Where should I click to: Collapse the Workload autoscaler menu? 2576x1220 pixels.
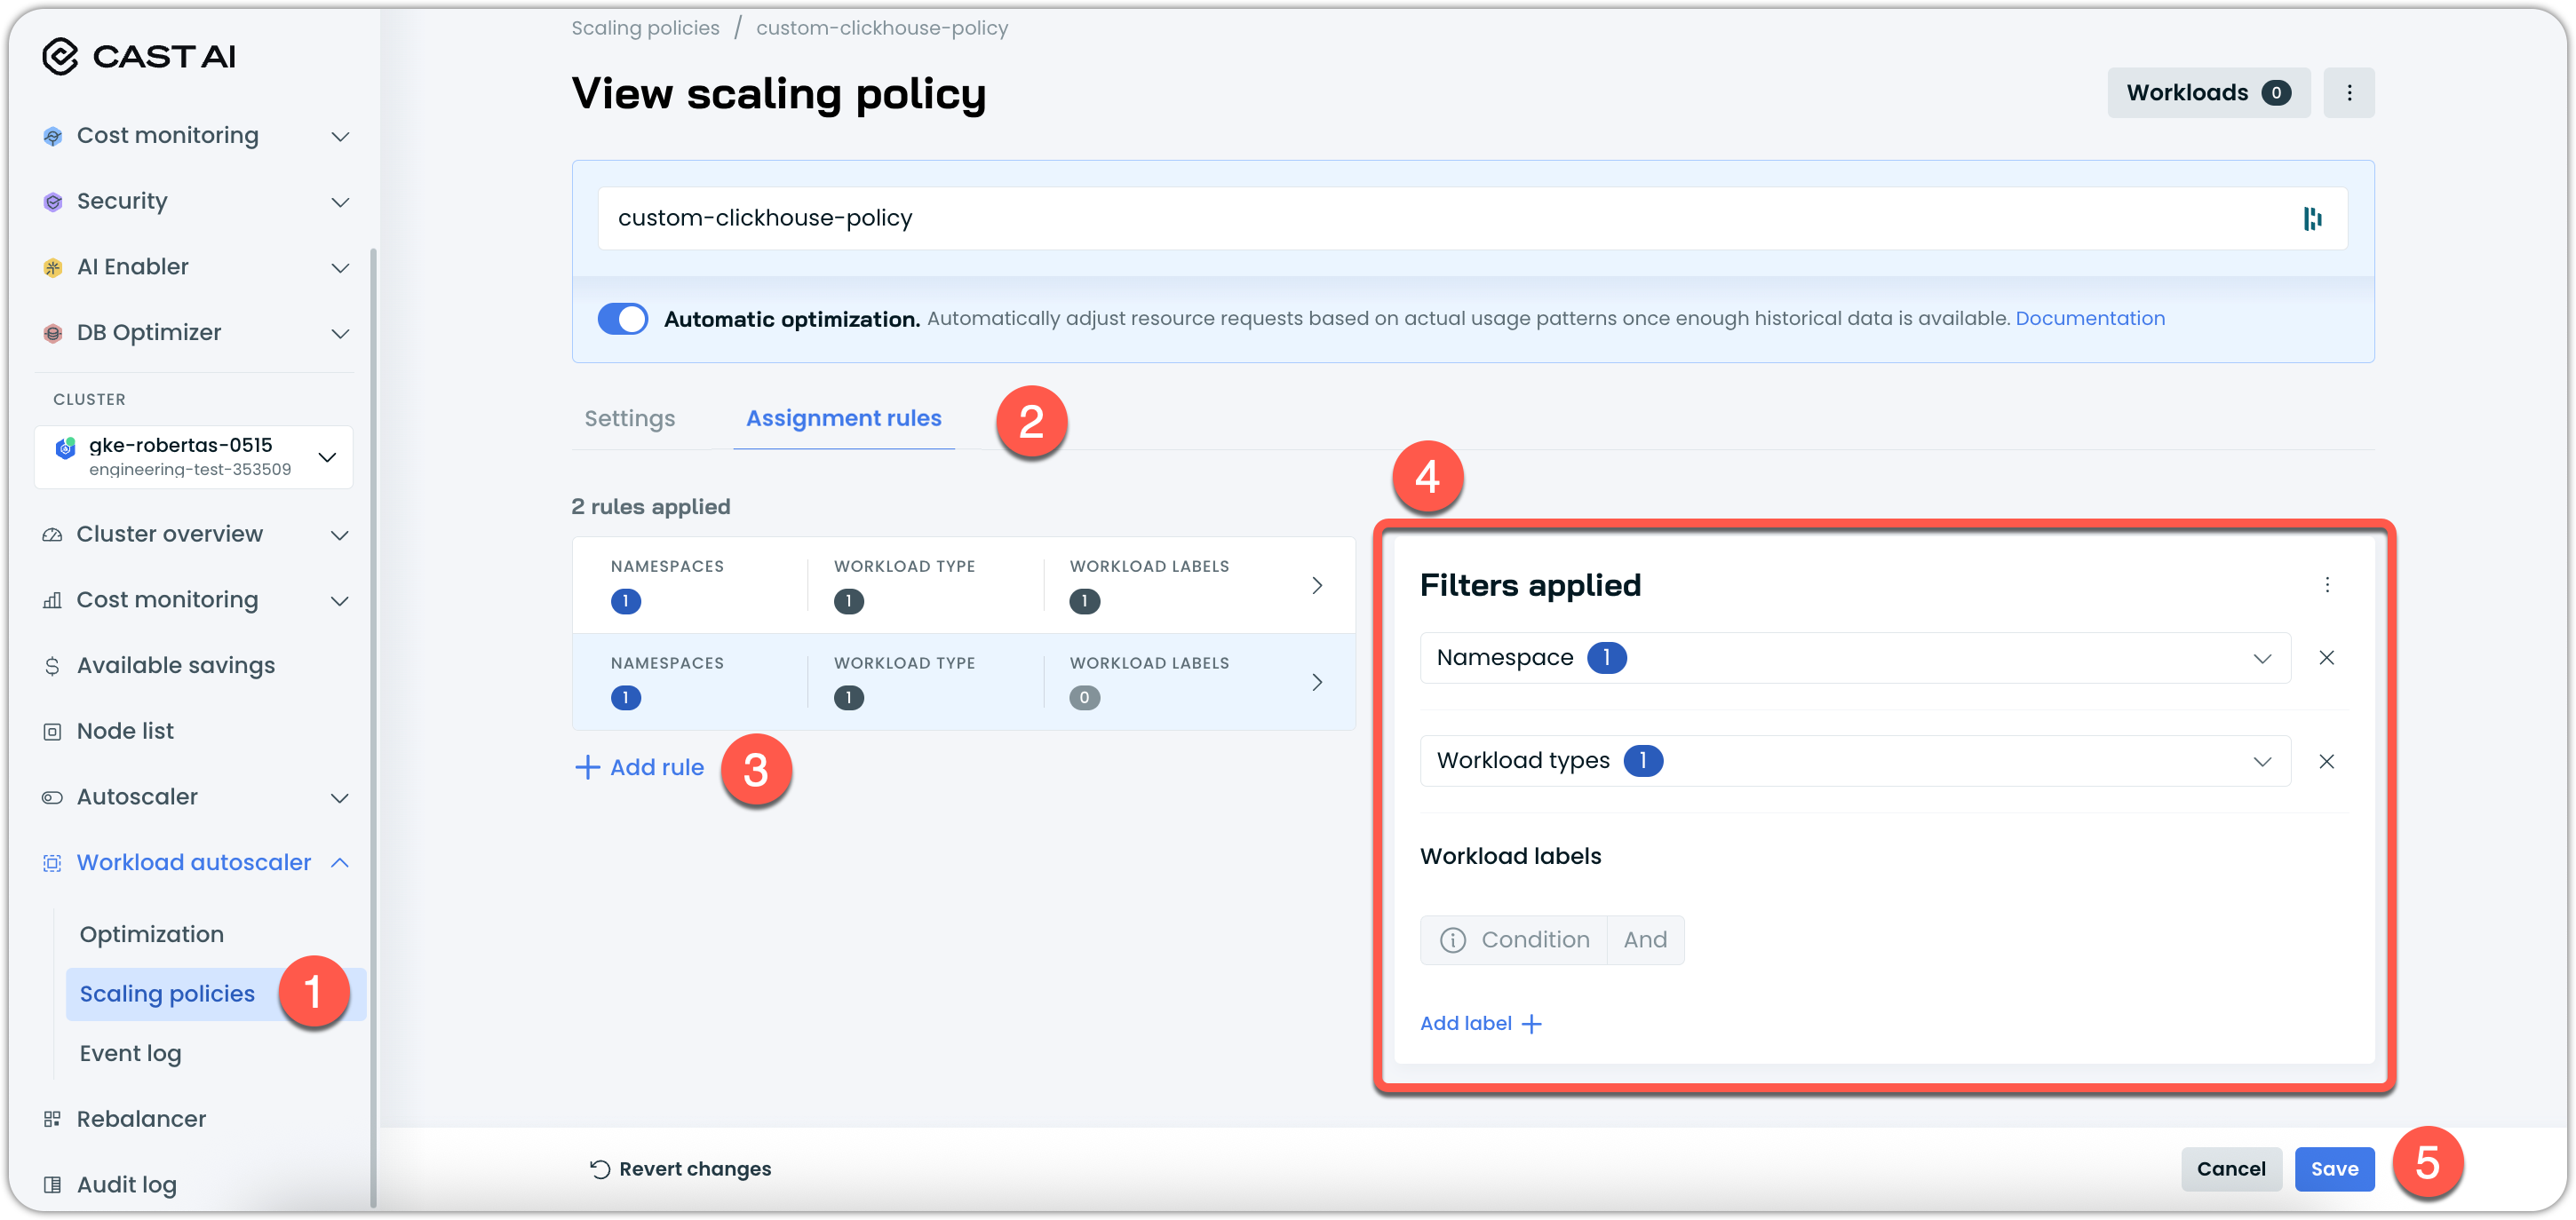(340, 863)
